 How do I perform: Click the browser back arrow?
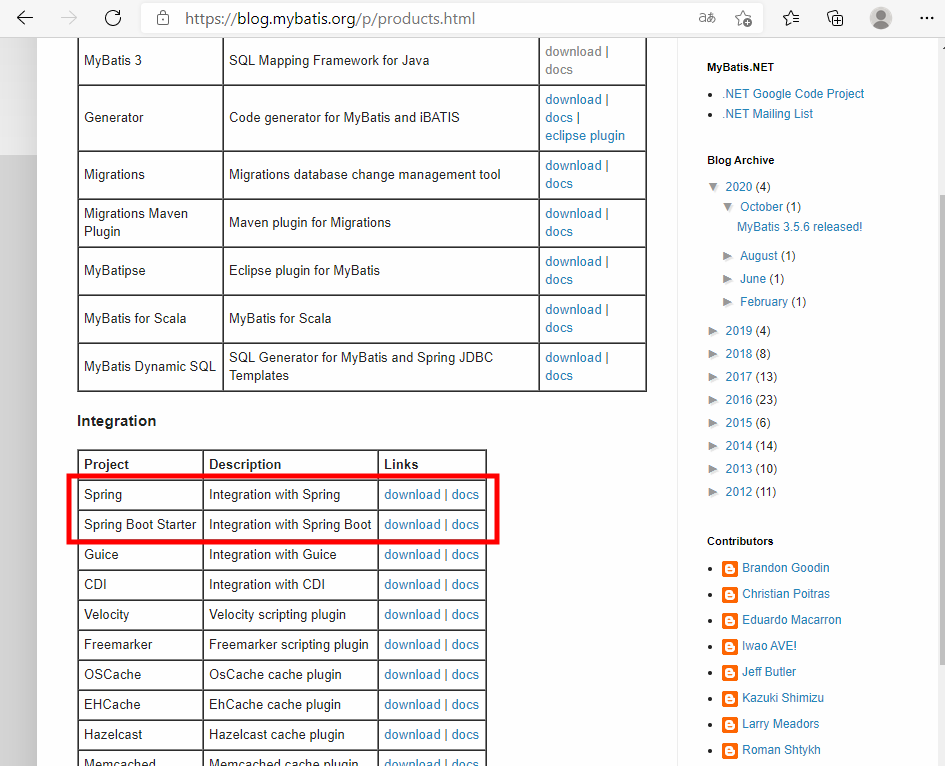[25, 18]
